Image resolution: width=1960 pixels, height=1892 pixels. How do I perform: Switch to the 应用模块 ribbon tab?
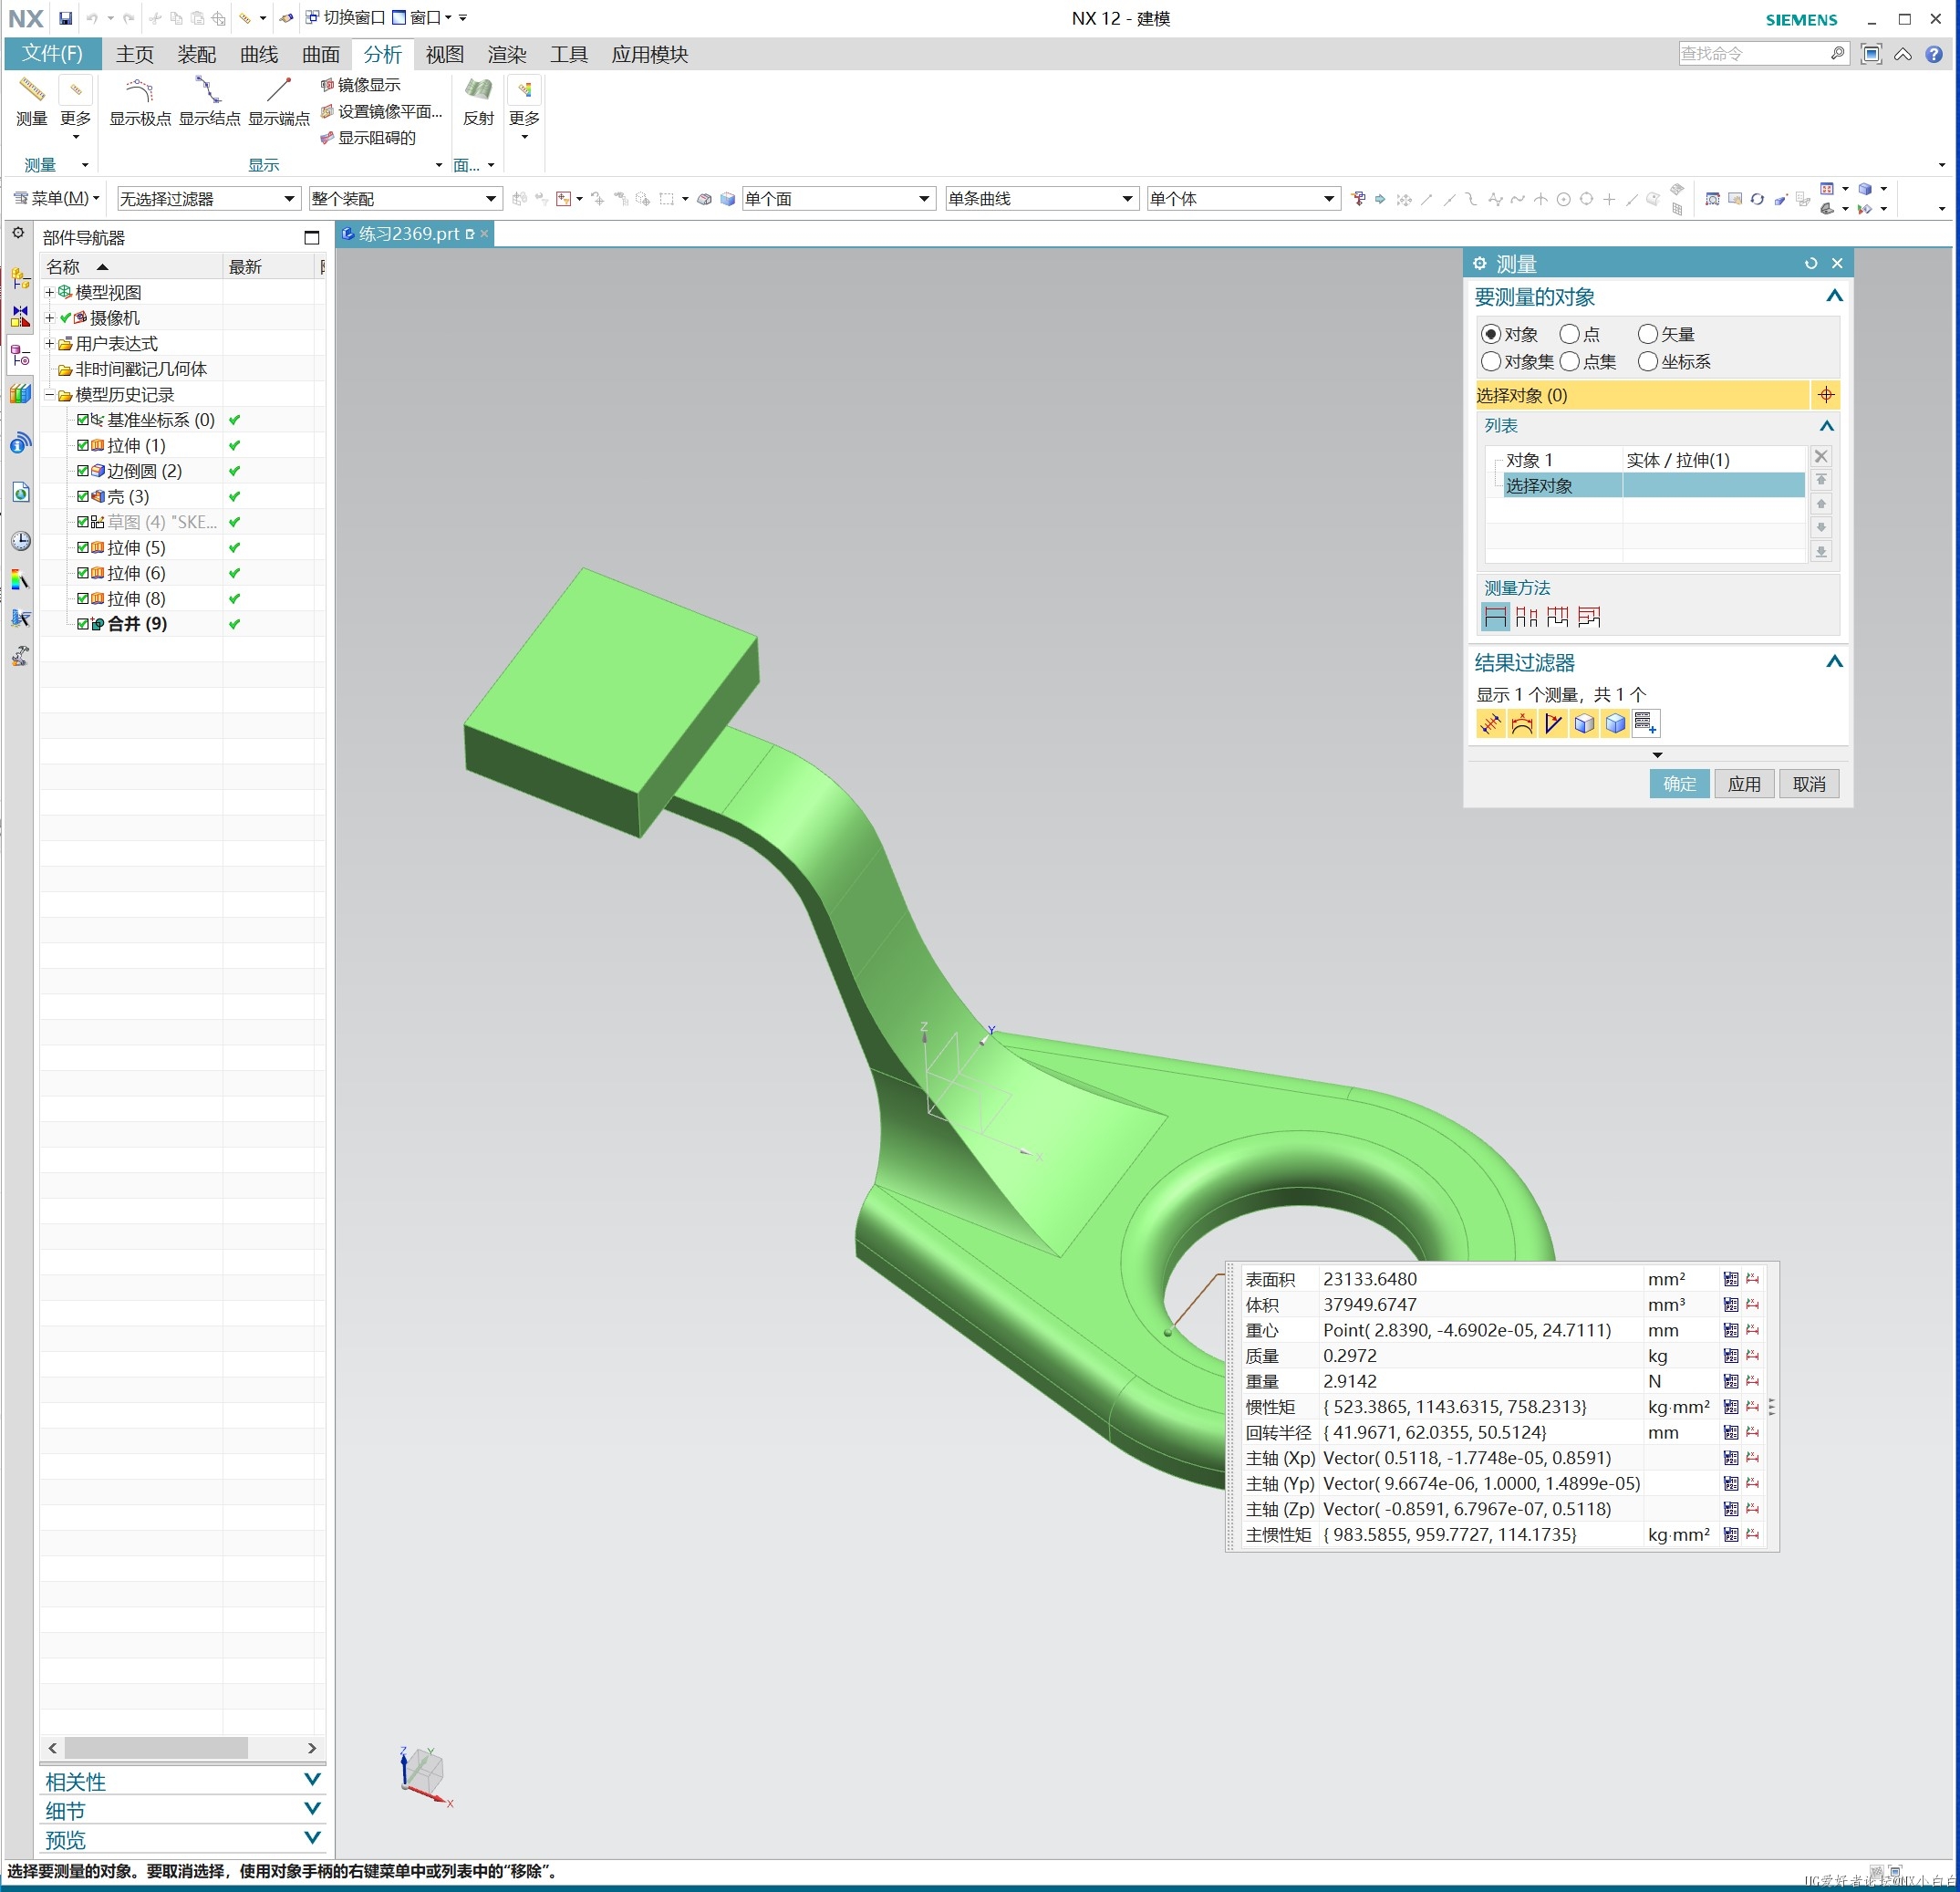coord(650,54)
